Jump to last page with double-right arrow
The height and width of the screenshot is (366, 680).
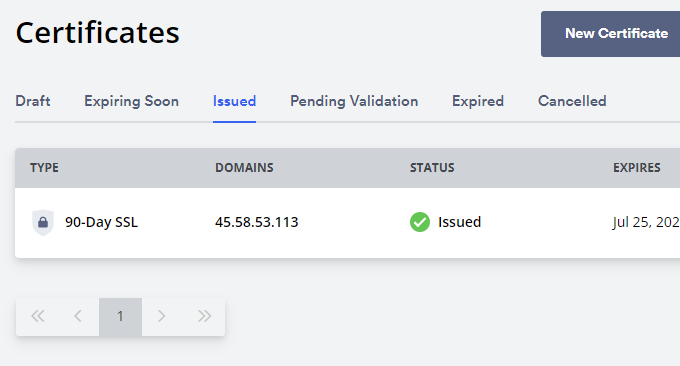click(204, 316)
